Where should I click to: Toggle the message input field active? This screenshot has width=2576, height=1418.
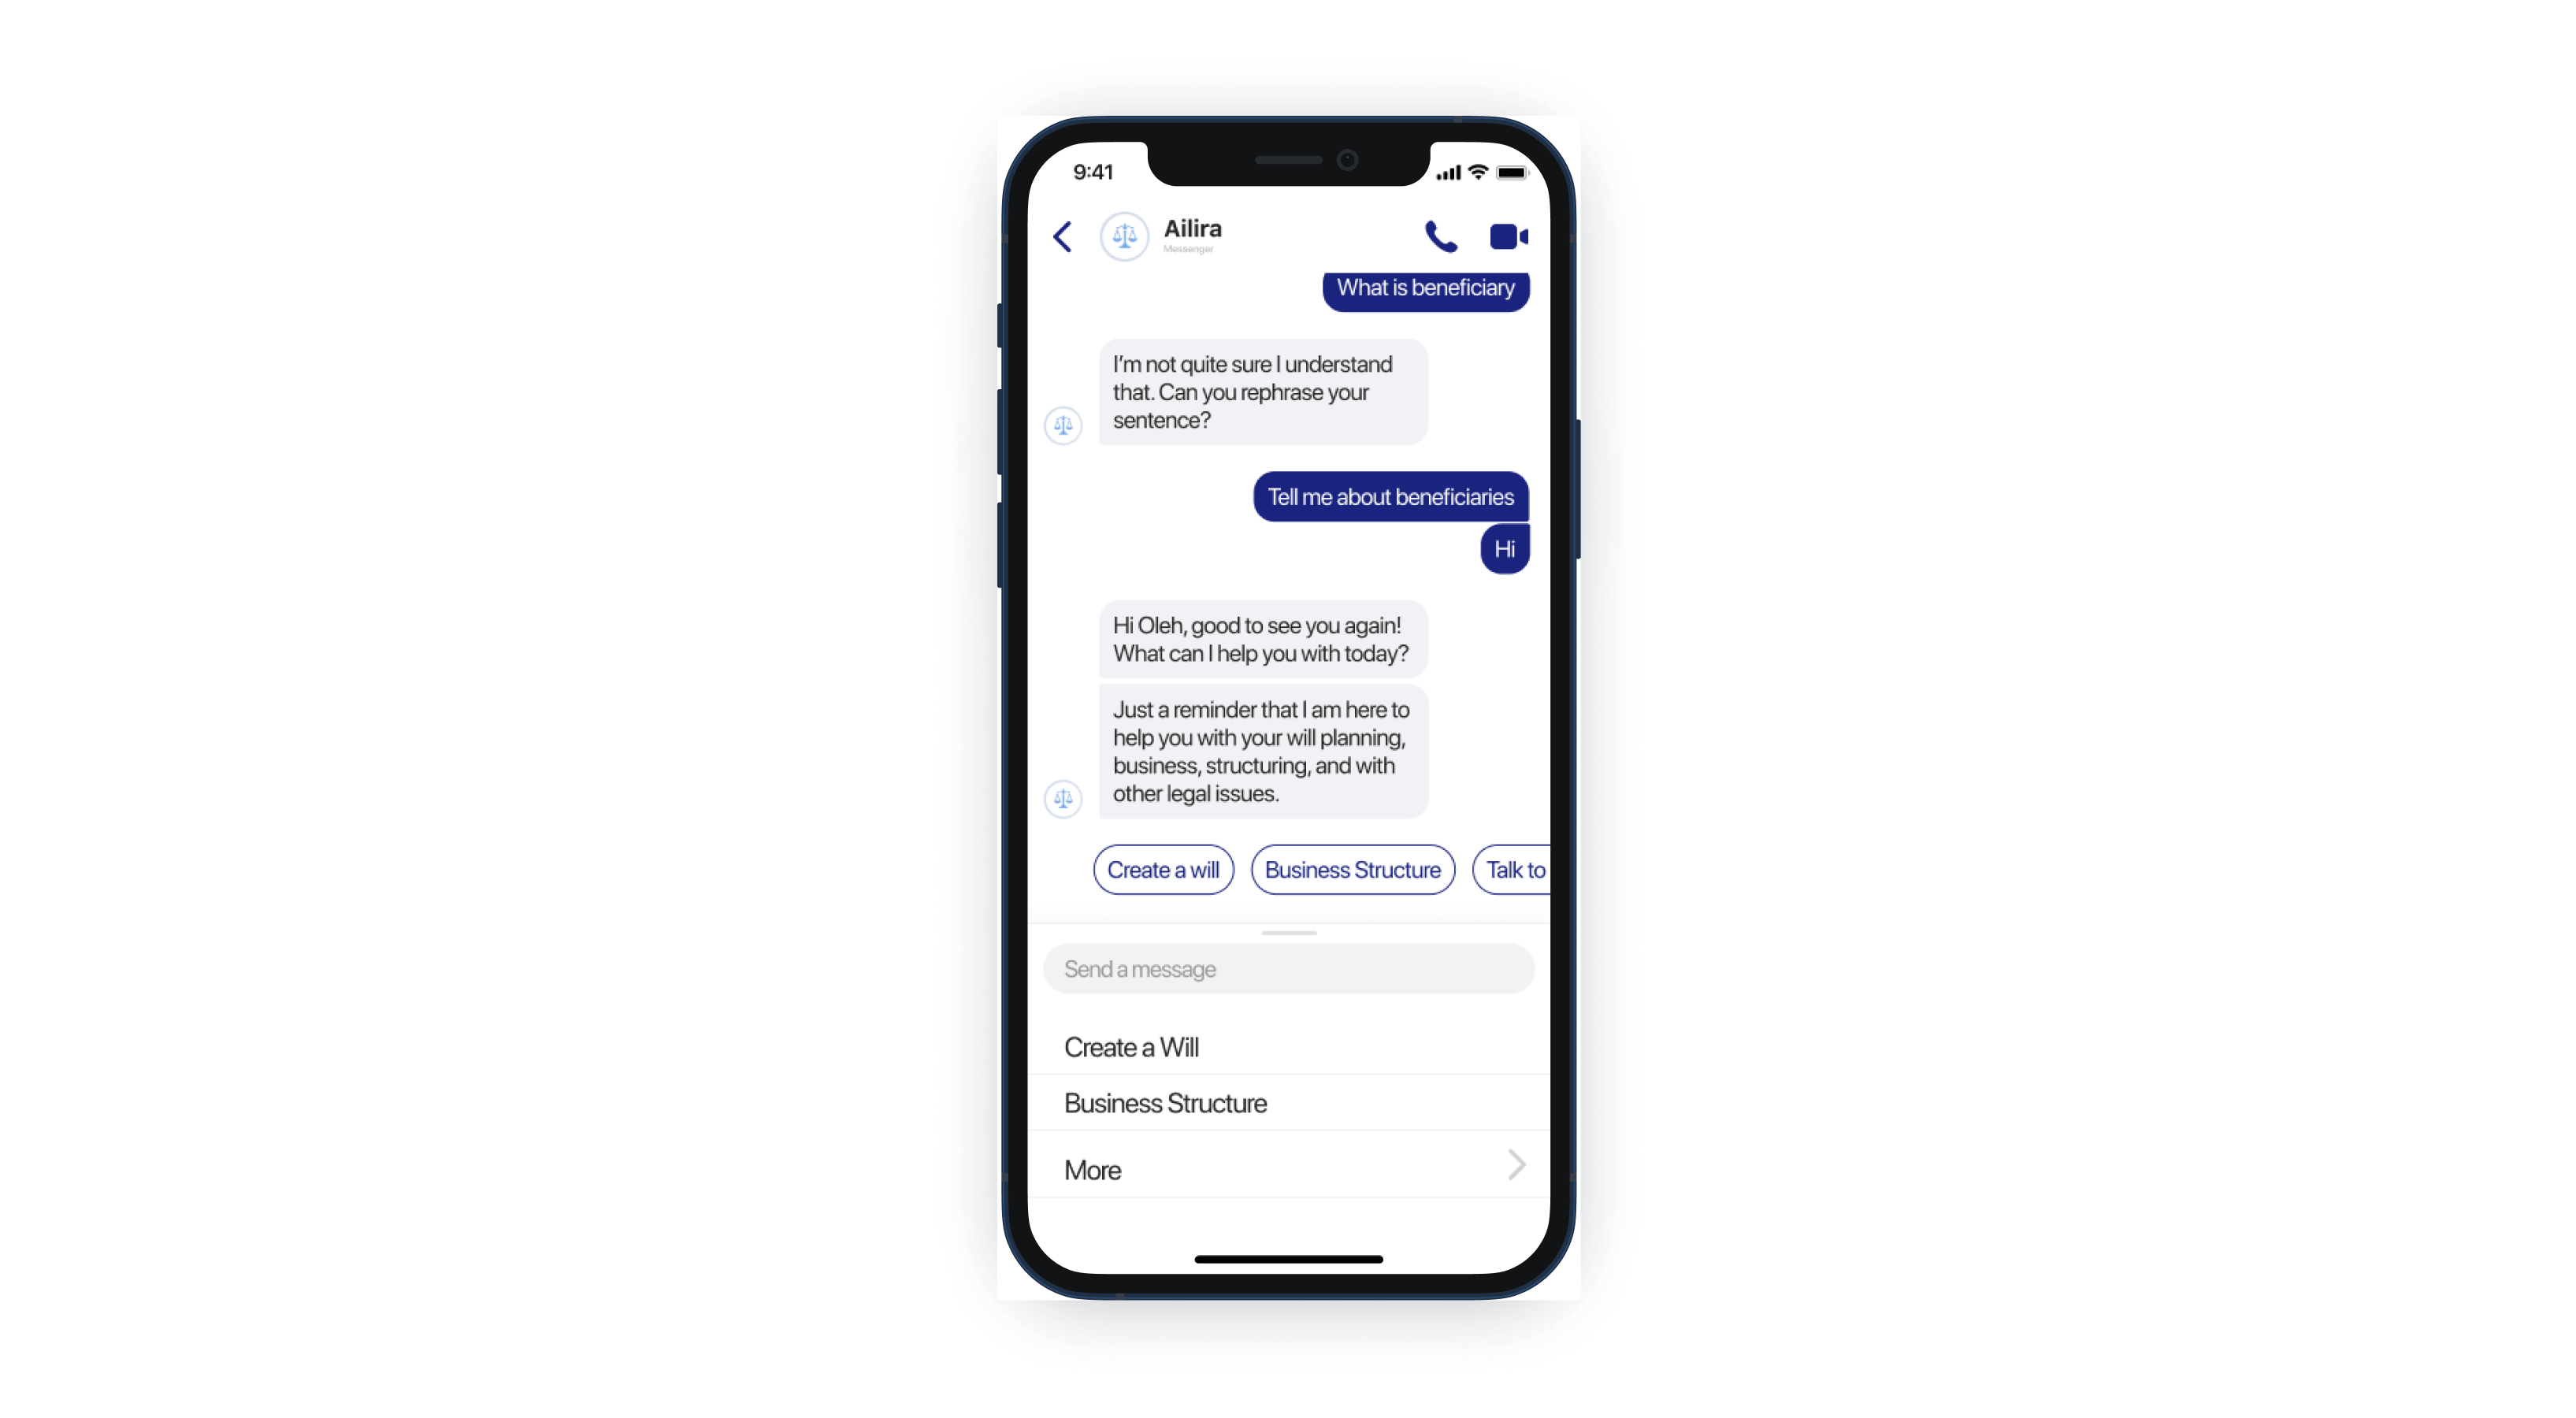[1288, 969]
